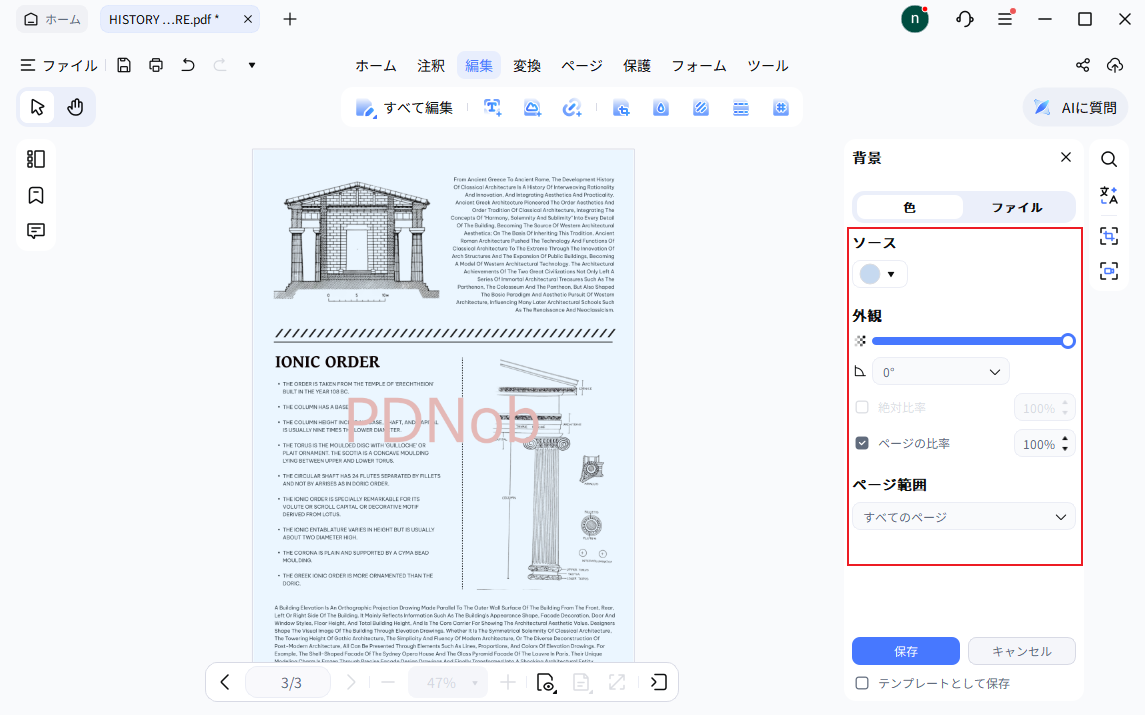Click the background icon in toolbar
Screen dimensions: 1145x715
tap(701, 108)
